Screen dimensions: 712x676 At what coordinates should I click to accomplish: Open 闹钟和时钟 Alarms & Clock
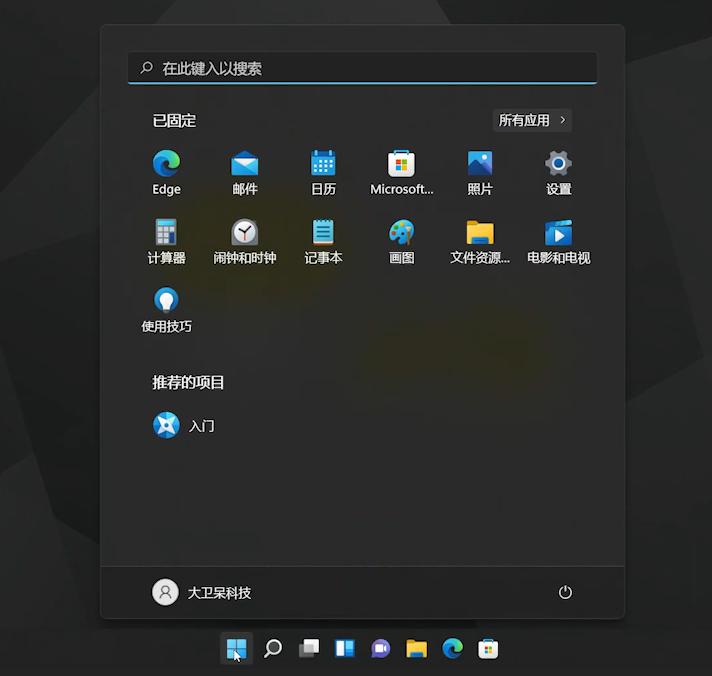[x=245, y=242]
